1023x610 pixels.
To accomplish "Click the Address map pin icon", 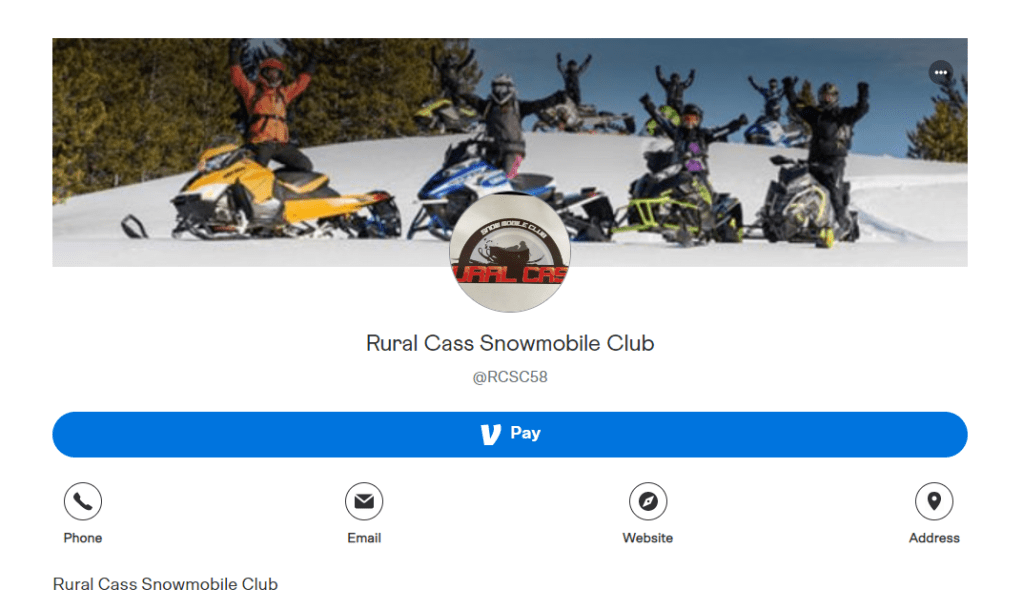I will pos(934,501).
